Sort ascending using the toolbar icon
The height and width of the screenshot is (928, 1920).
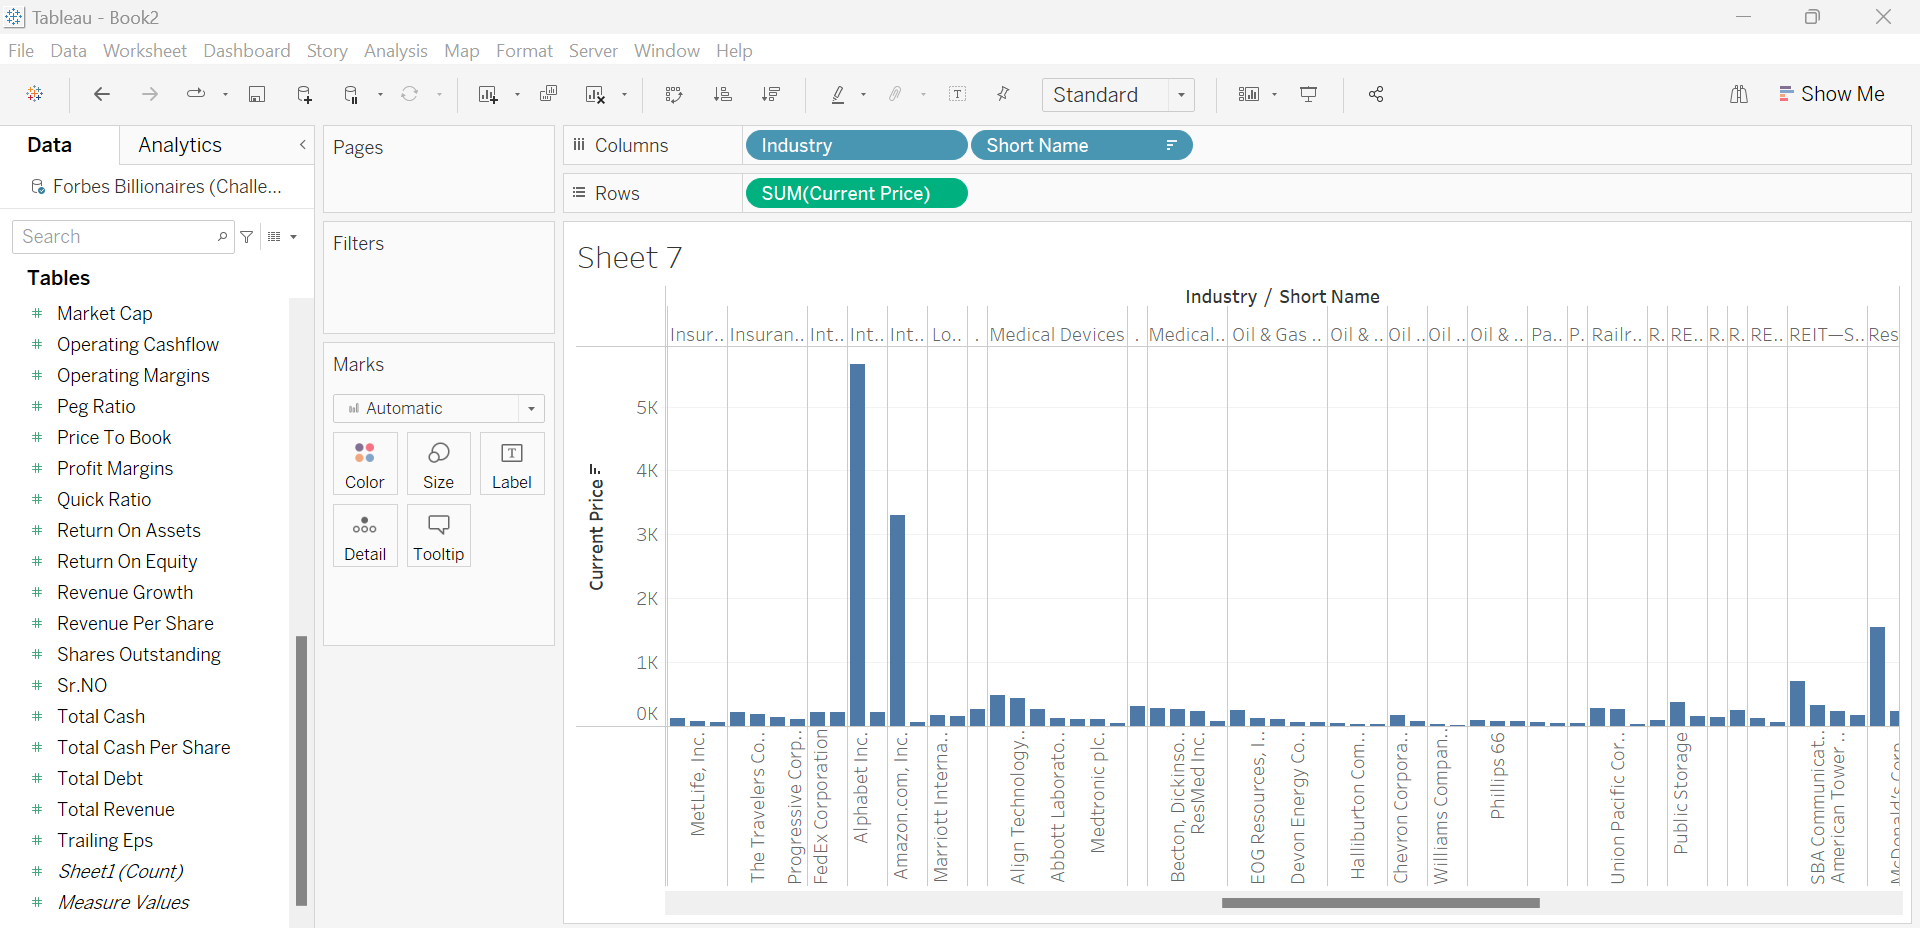(722, 94)
